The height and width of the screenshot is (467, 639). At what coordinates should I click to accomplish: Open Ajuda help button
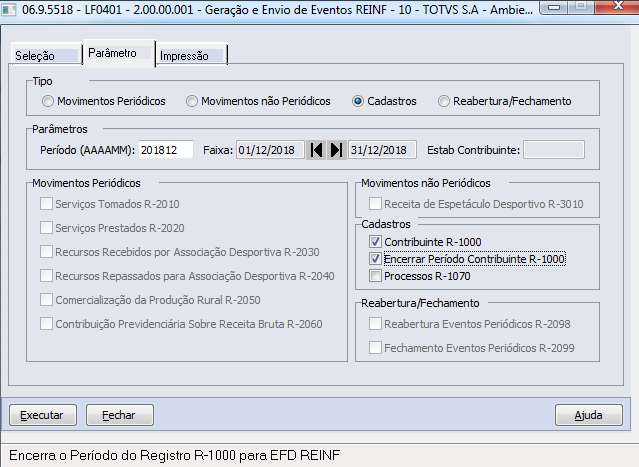pos(588,415)
